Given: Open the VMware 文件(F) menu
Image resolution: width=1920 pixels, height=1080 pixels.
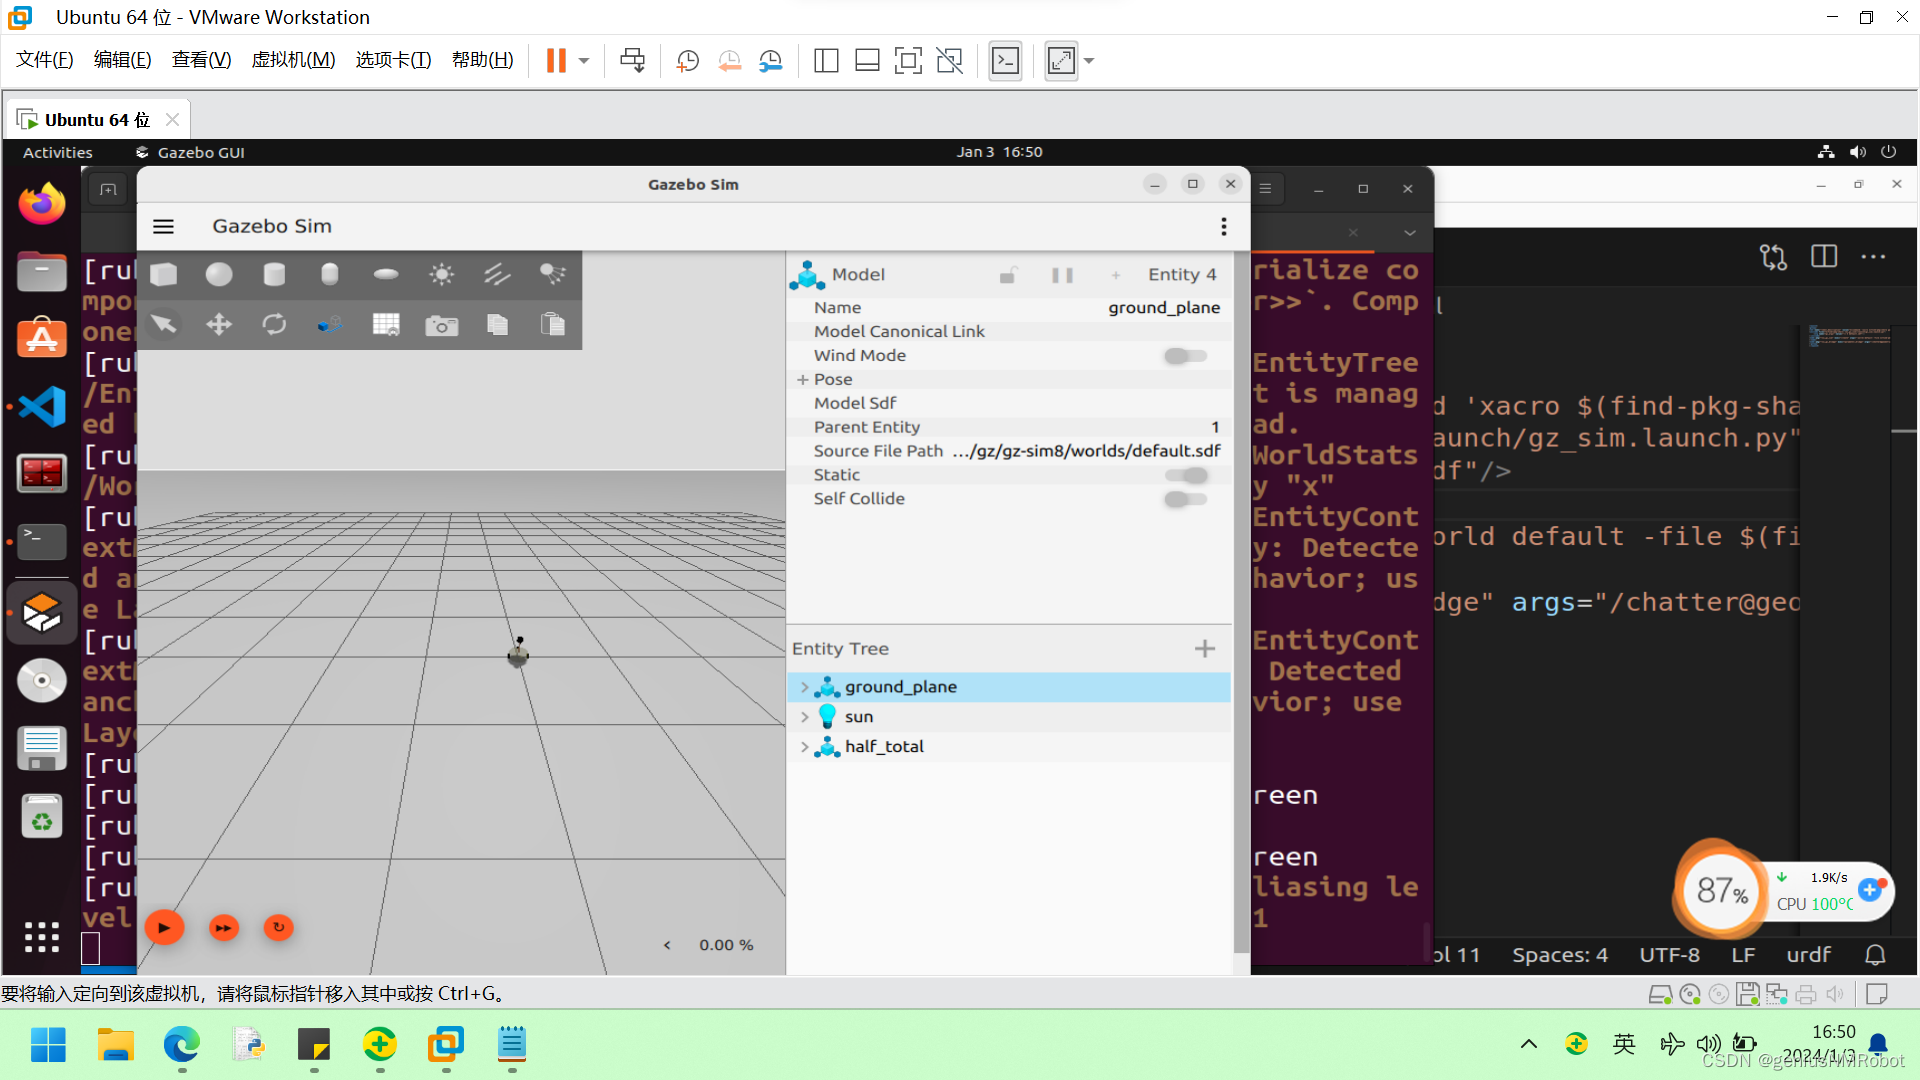Looking at the screenshot, I should click(x=45, y=60).
